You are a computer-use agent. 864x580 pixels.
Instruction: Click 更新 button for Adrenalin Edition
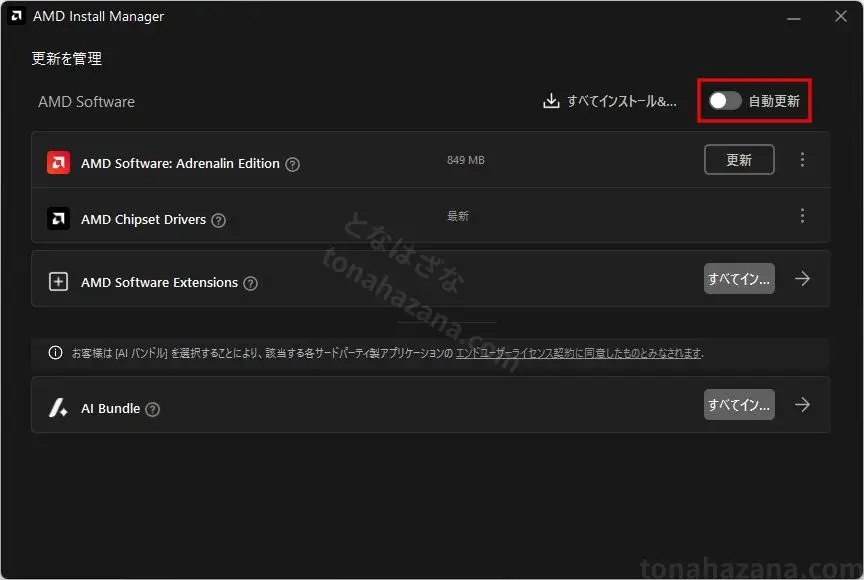[739, 160]
